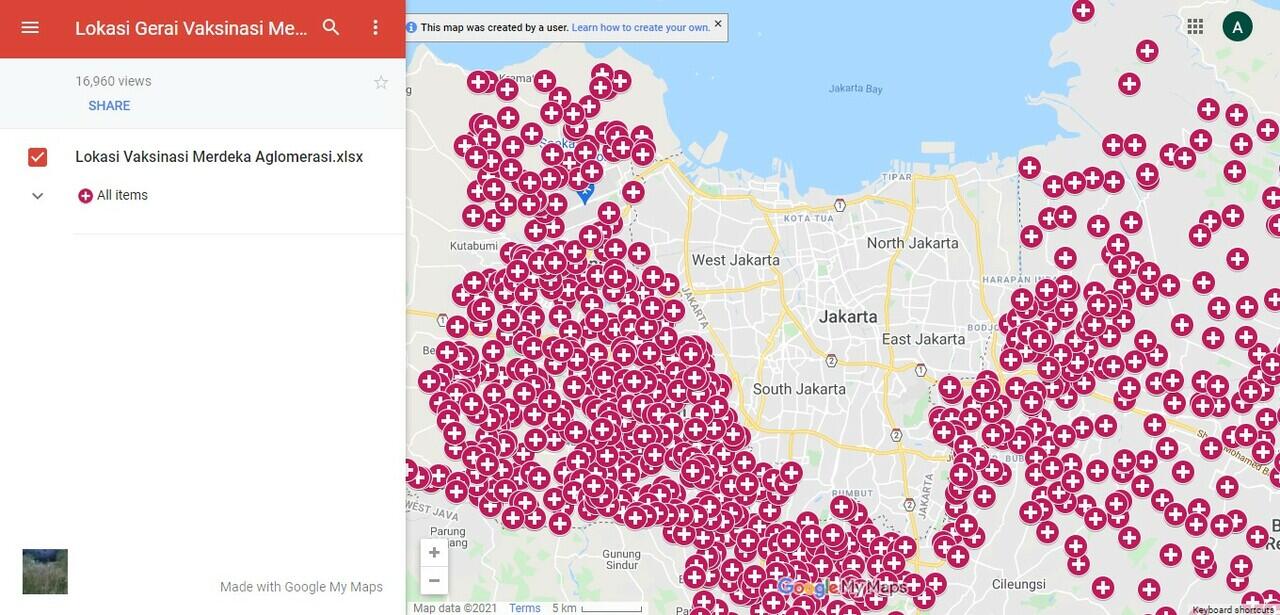Toggle Lokasi Vaksinasi Merdeka Aglomerasi layer checkbox

coord(37,157)
